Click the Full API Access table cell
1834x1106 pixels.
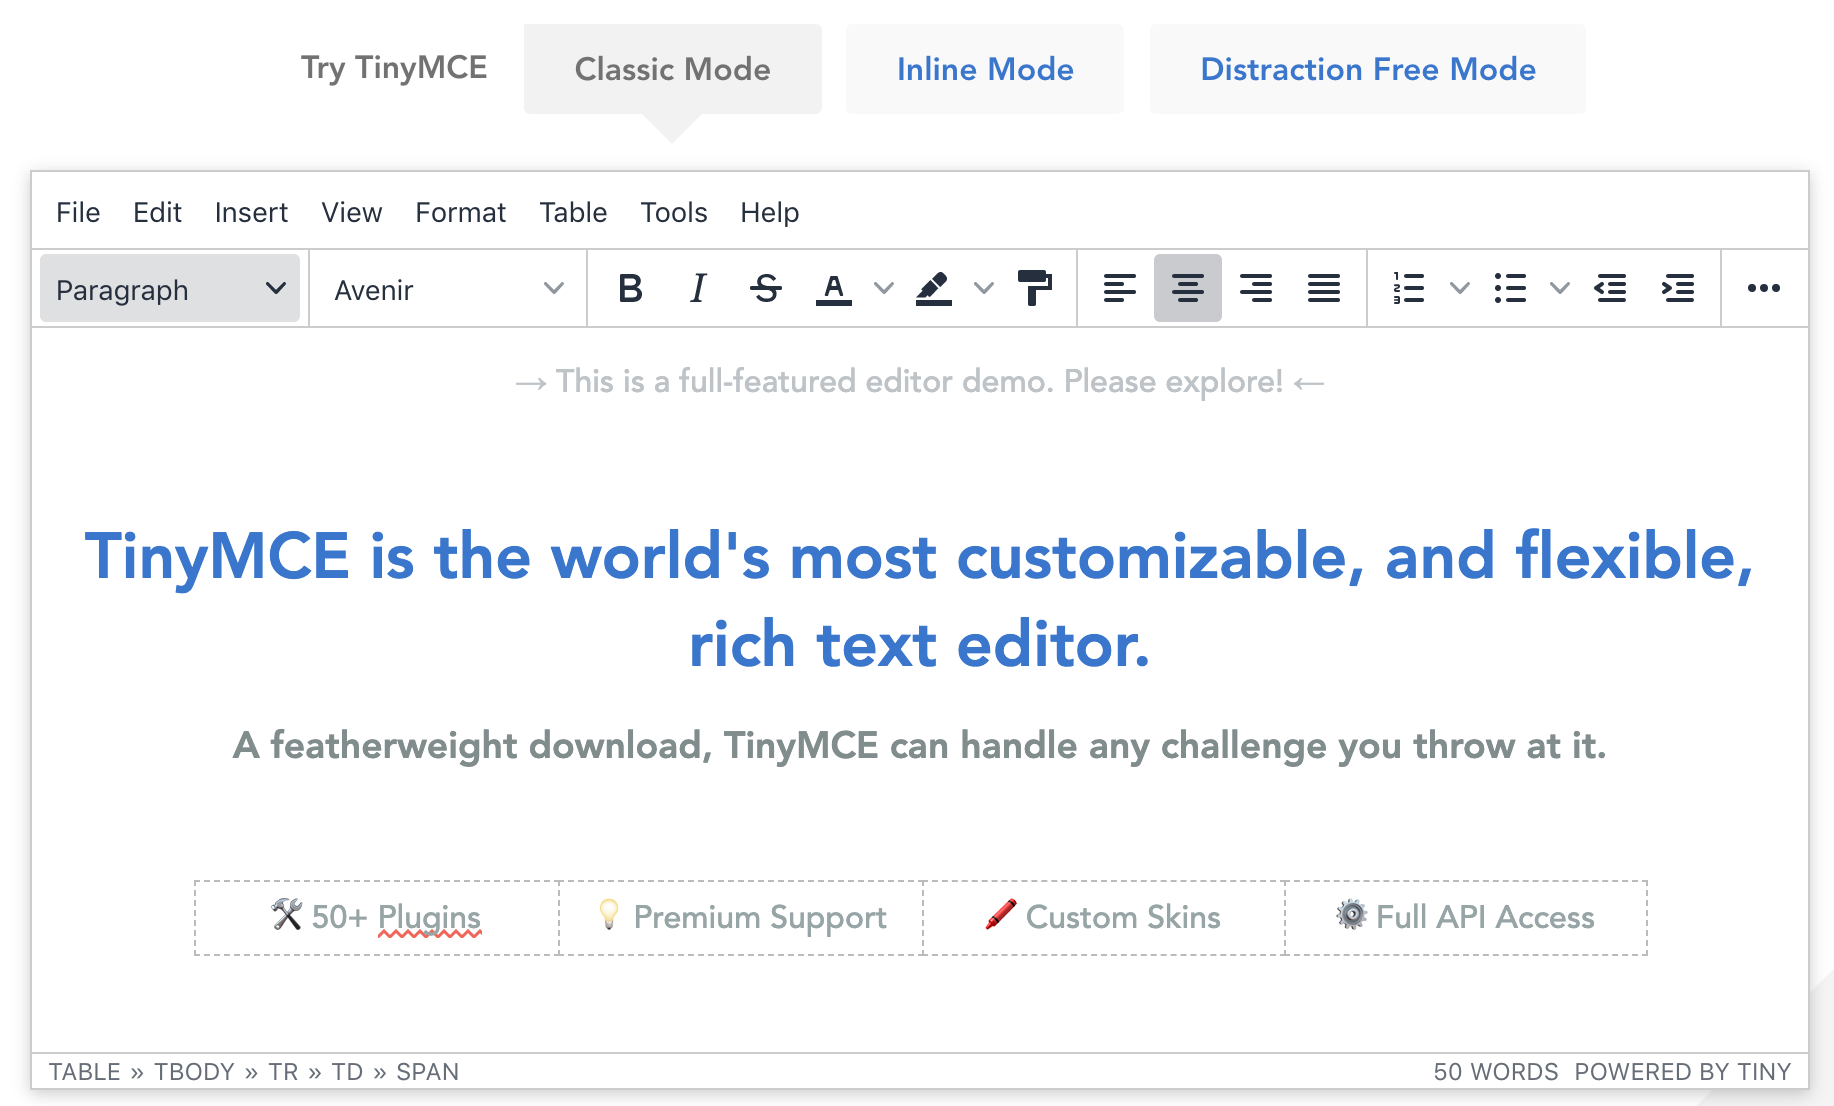pyautogui.click(x=1466, y=918)
